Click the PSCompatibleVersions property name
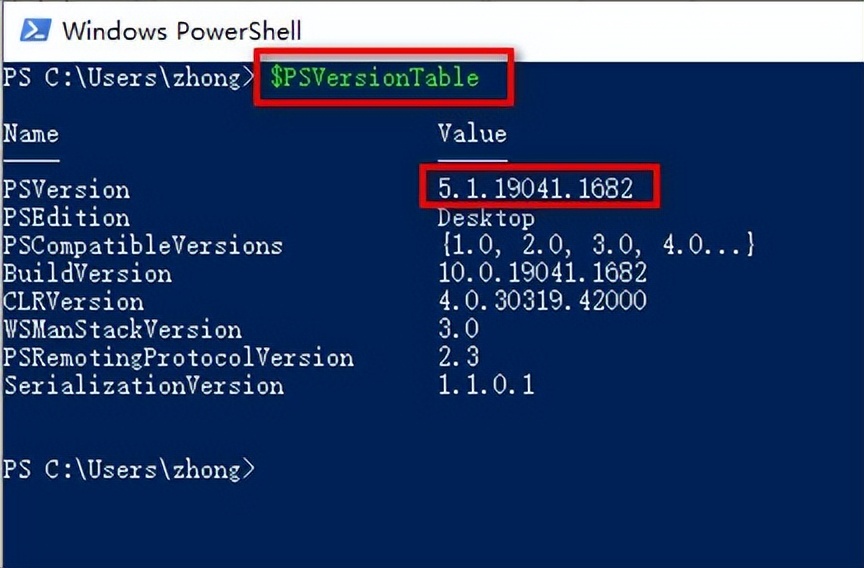 click(143, 245)
